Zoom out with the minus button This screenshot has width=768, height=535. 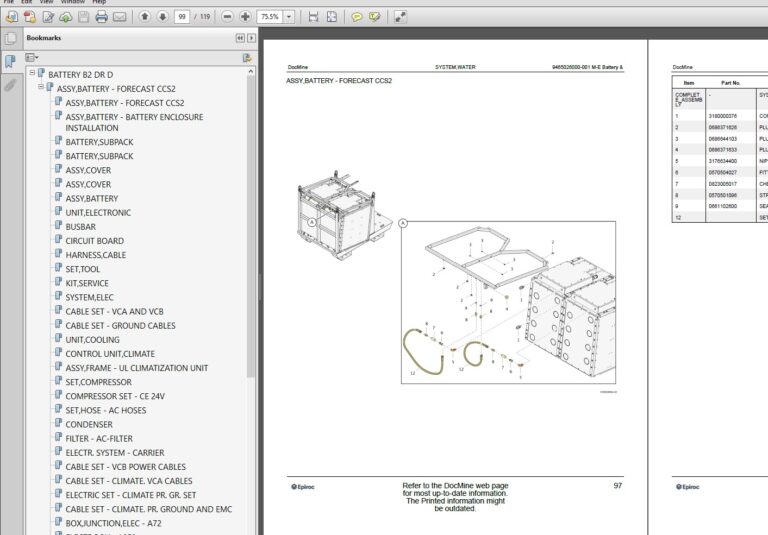click(x=227, y=17)
